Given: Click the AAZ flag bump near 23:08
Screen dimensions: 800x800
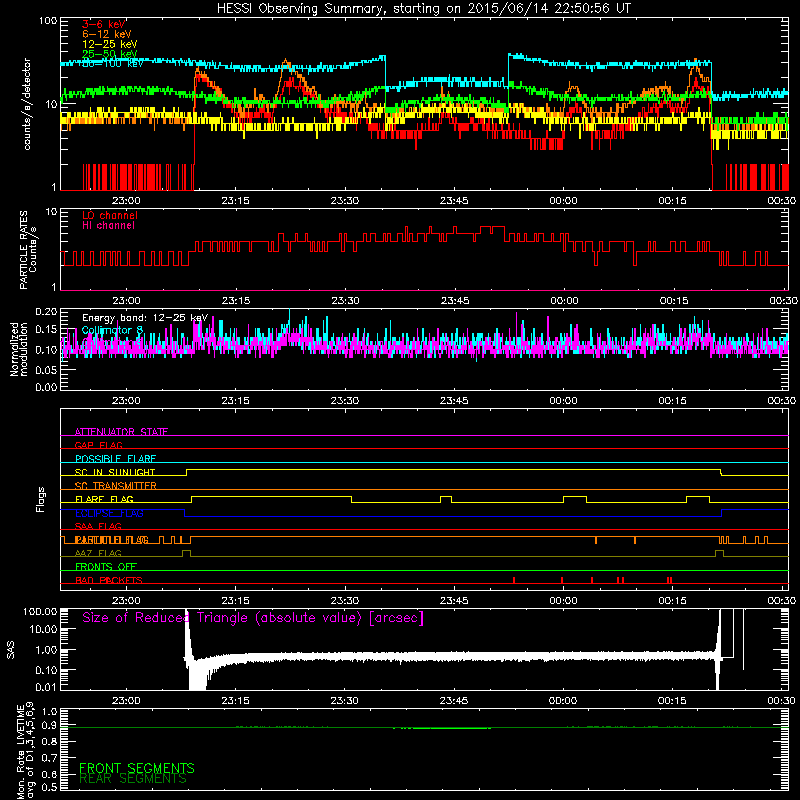Looking at the screenshot, I should tap(187, 553).
